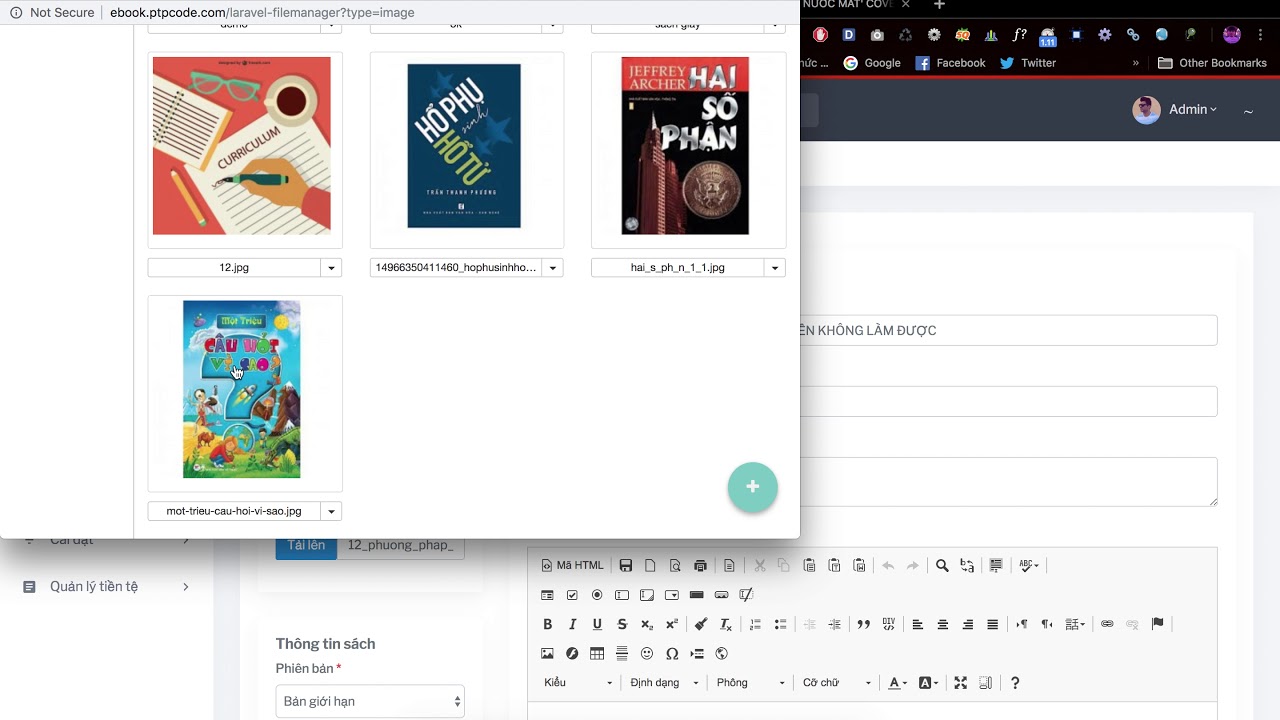Align text left in editor
This screenshot has width=1280, height=720.
(x=918, y=624)
